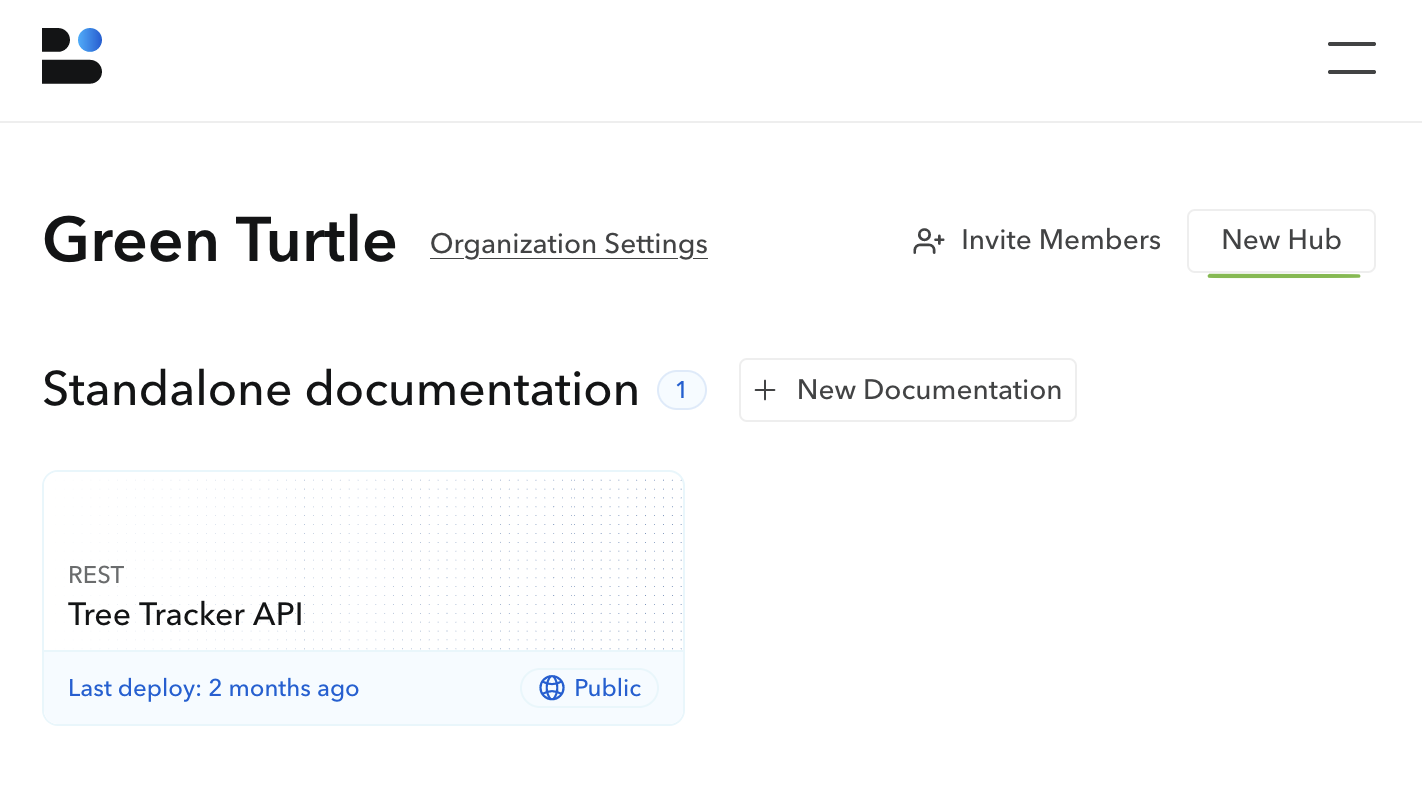
Task: Open Organization Settings
Action: (x=568, y=243)
